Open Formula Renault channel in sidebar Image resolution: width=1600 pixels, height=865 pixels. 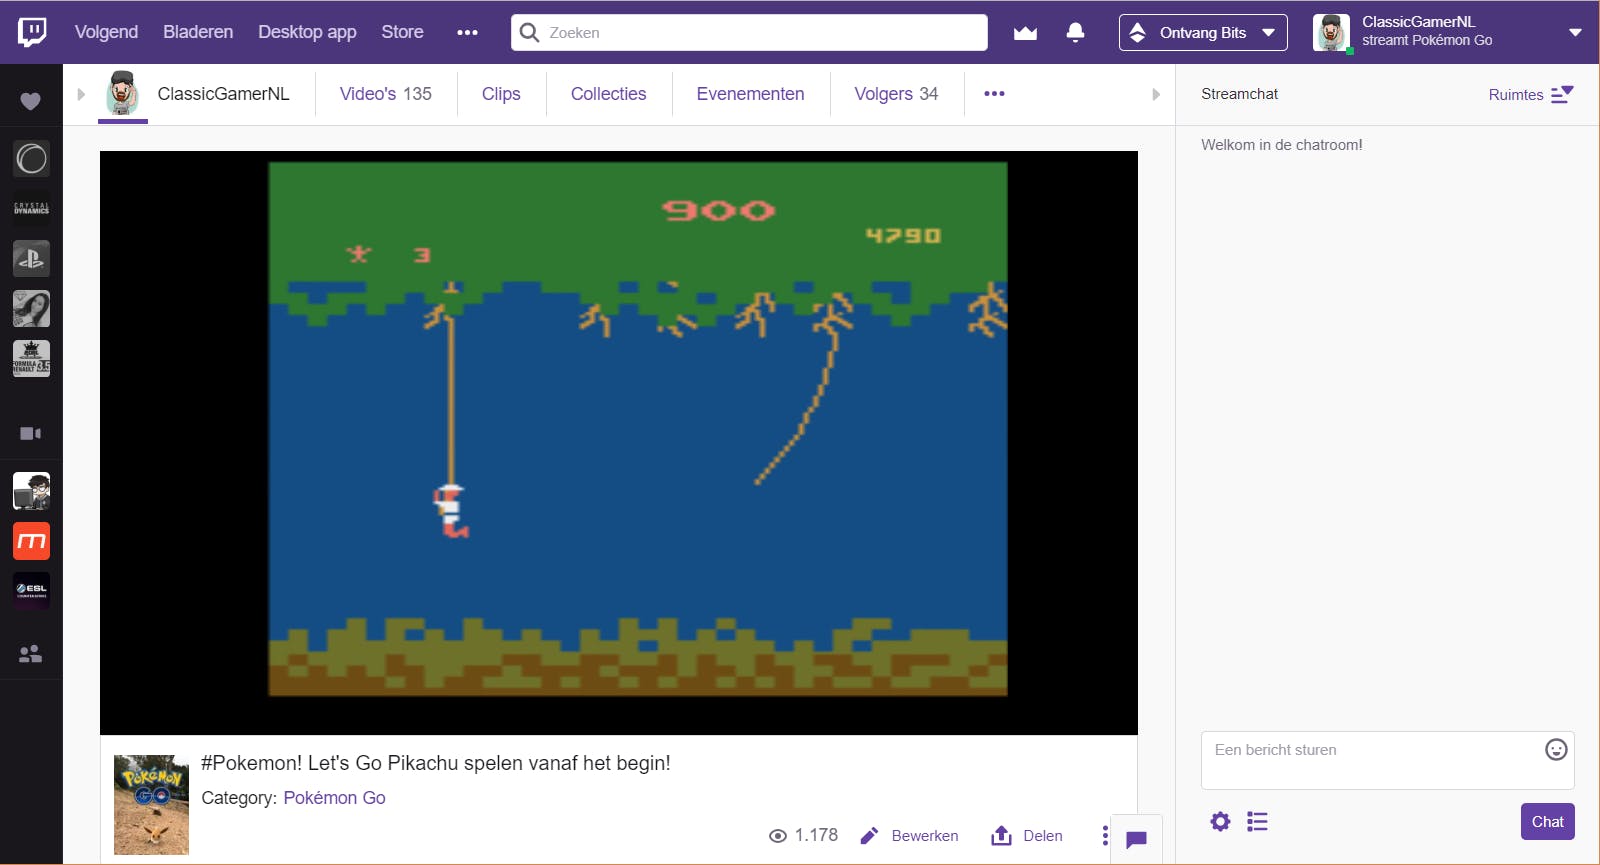click(x=31, y=358)
